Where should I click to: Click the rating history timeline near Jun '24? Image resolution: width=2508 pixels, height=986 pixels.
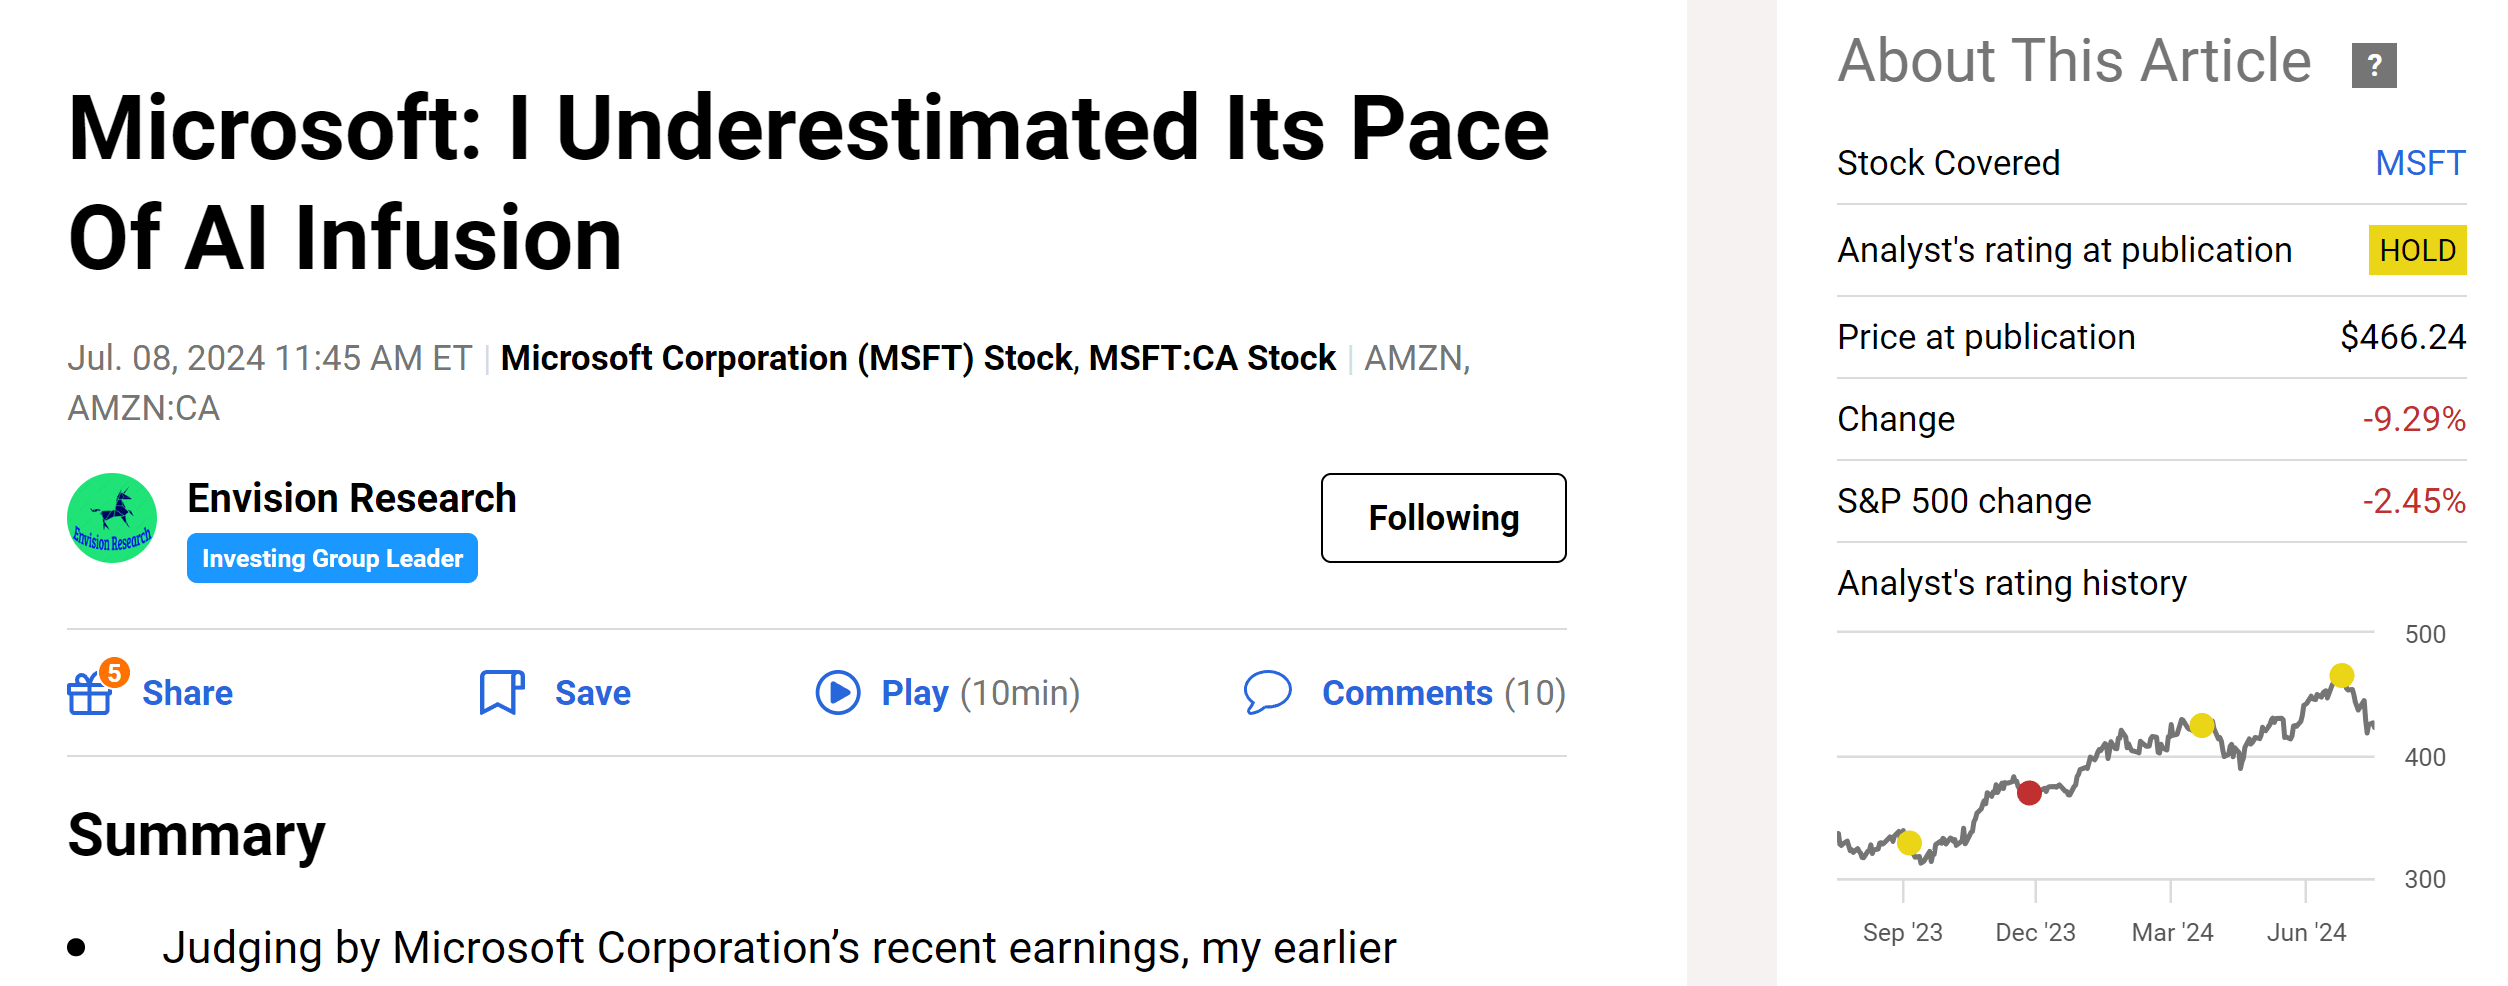tap(2305, 931)
